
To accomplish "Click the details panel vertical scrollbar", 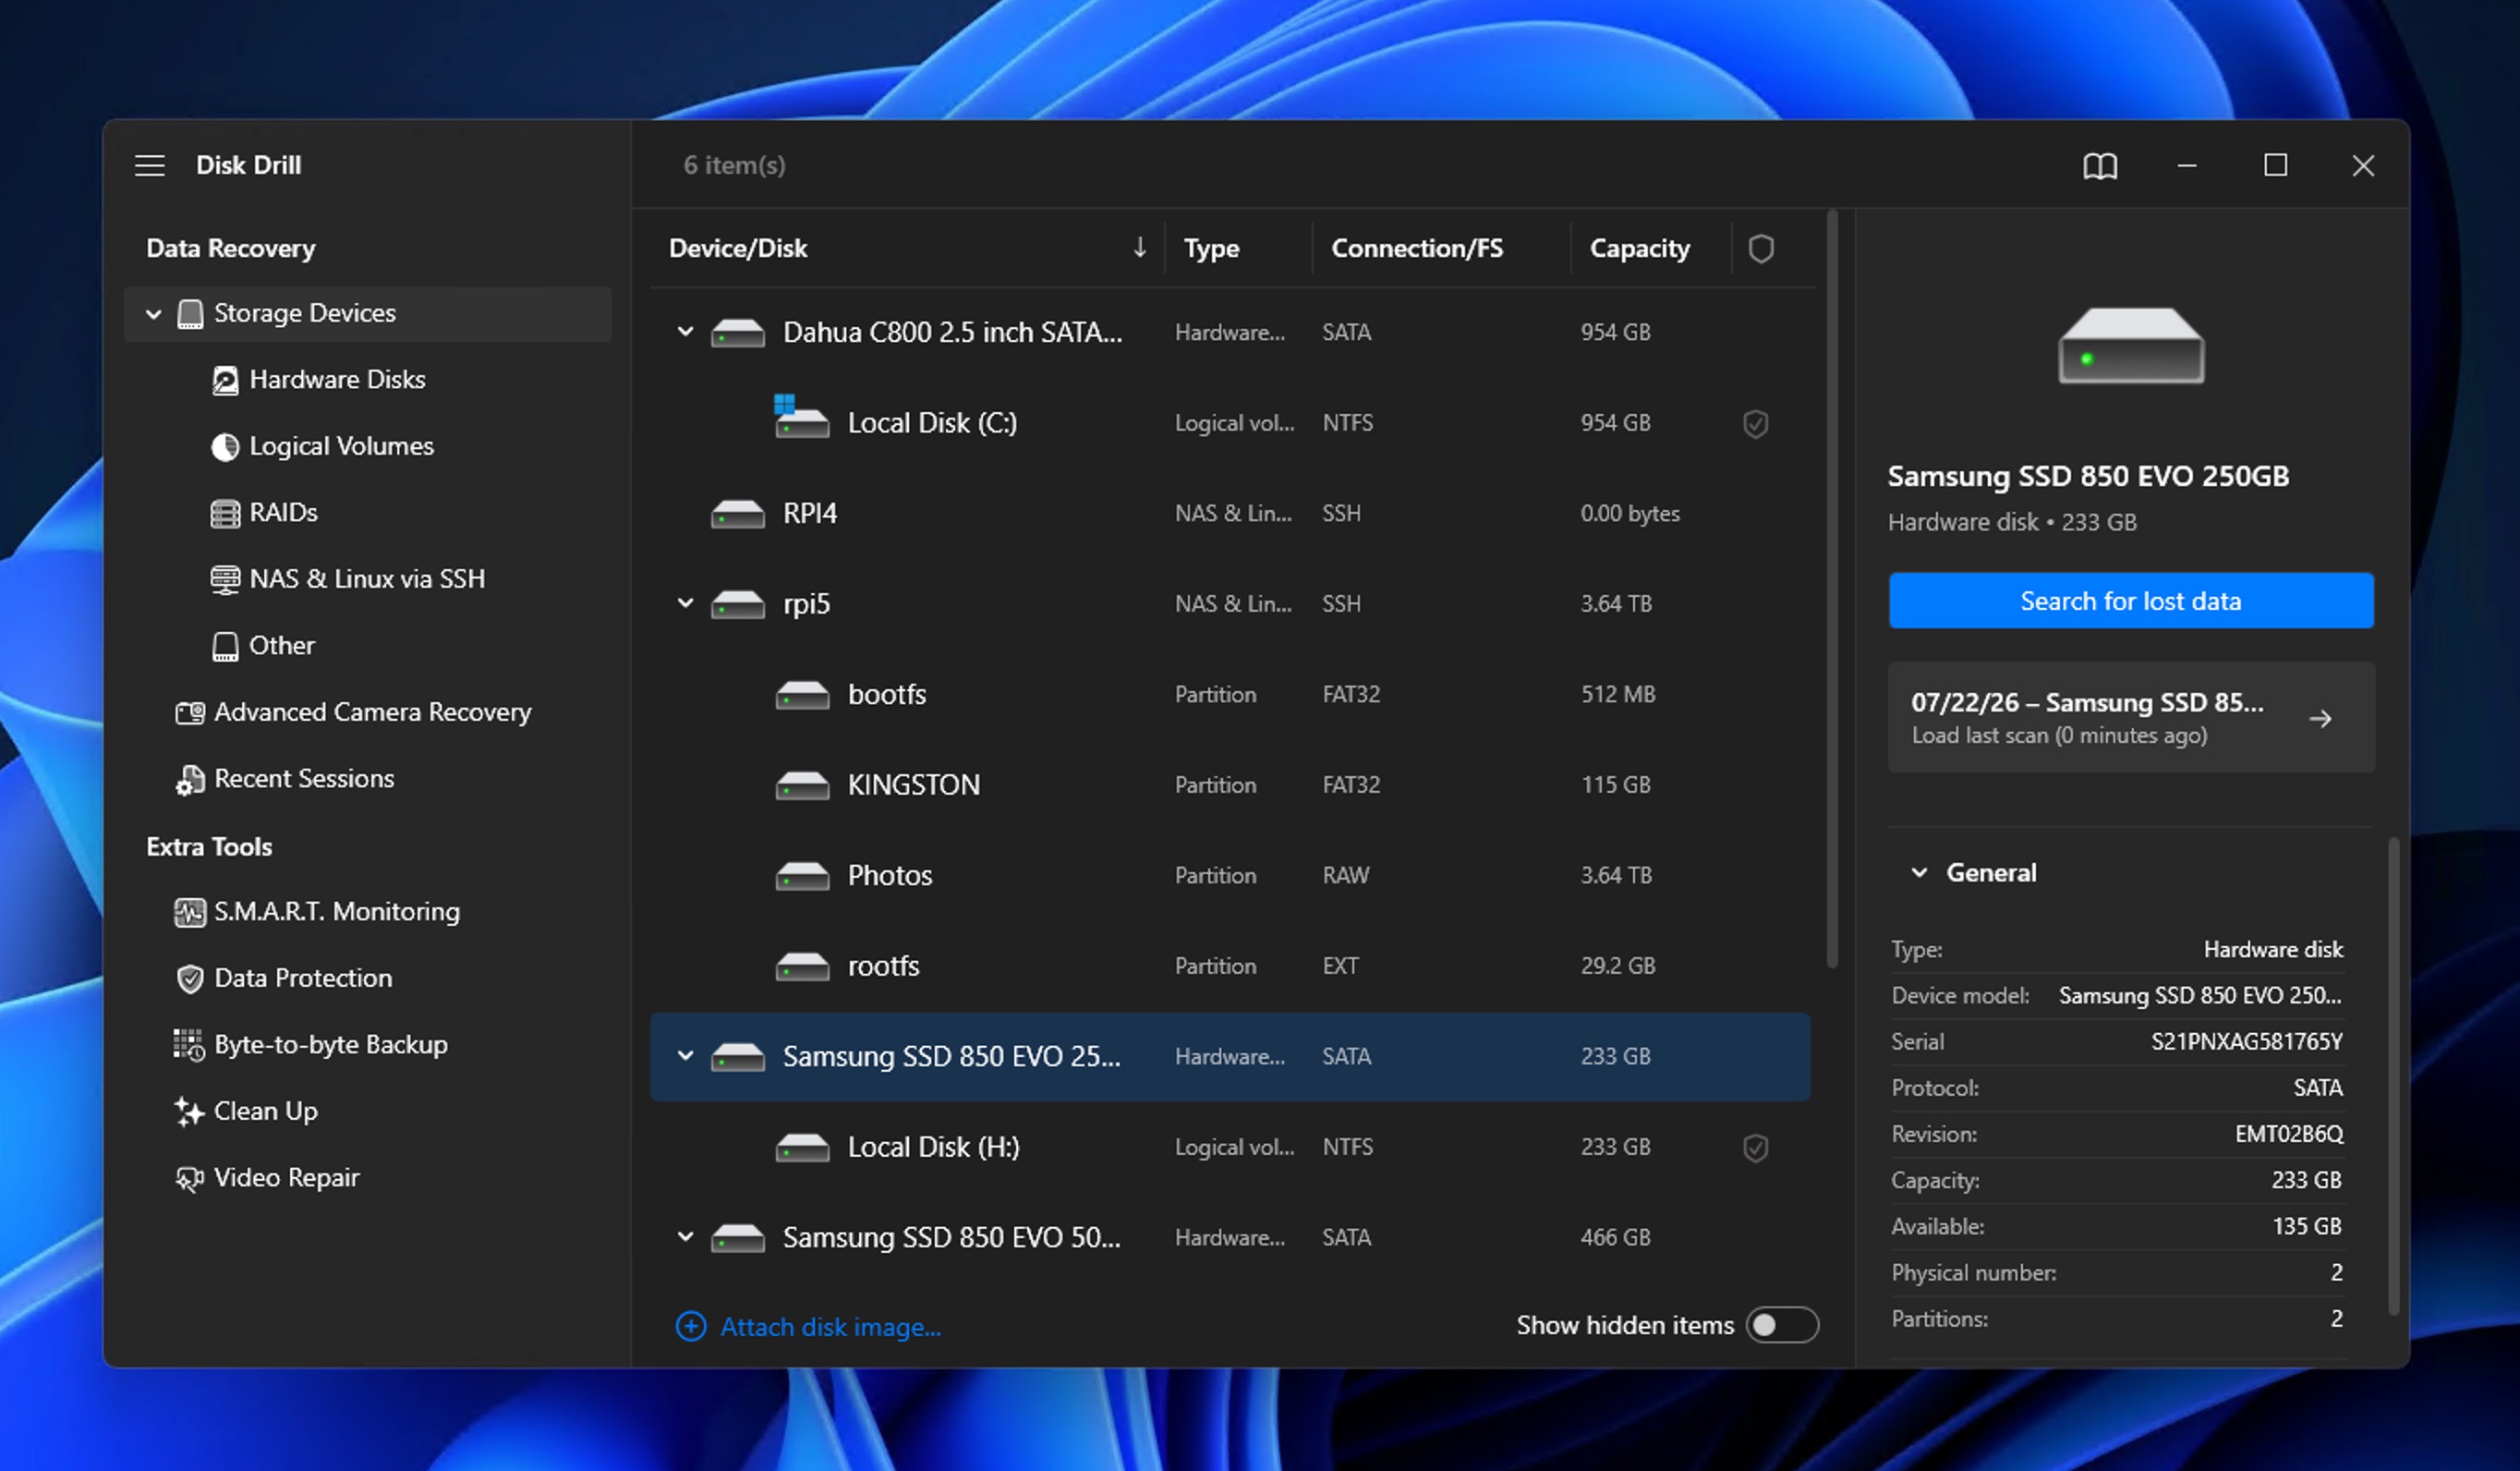I will coord(2394,1077).
